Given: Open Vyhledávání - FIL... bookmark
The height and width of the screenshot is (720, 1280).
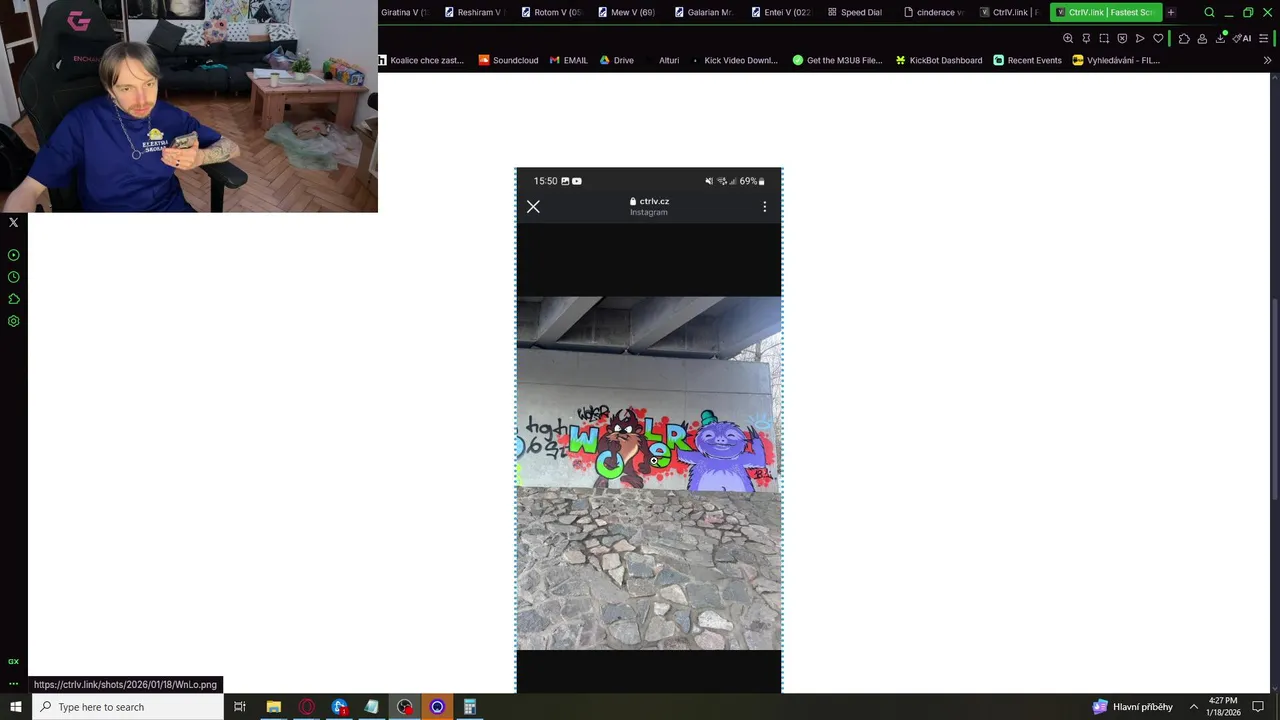Looking at the screenshot, I should tap(1116, 60).
